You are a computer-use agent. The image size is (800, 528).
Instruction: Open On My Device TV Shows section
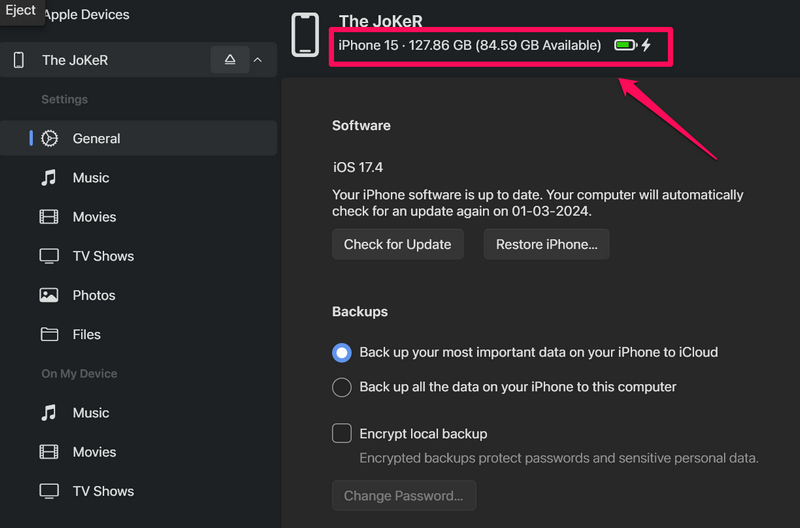tap(102, 491)
